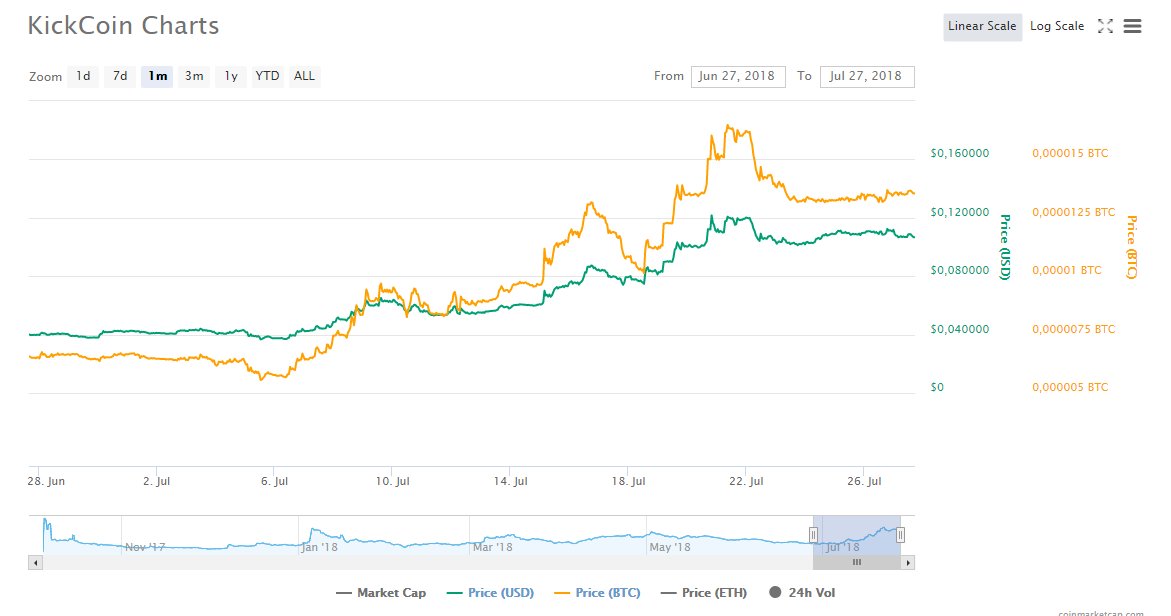Zoom chart to 1y

click(231, 76)
